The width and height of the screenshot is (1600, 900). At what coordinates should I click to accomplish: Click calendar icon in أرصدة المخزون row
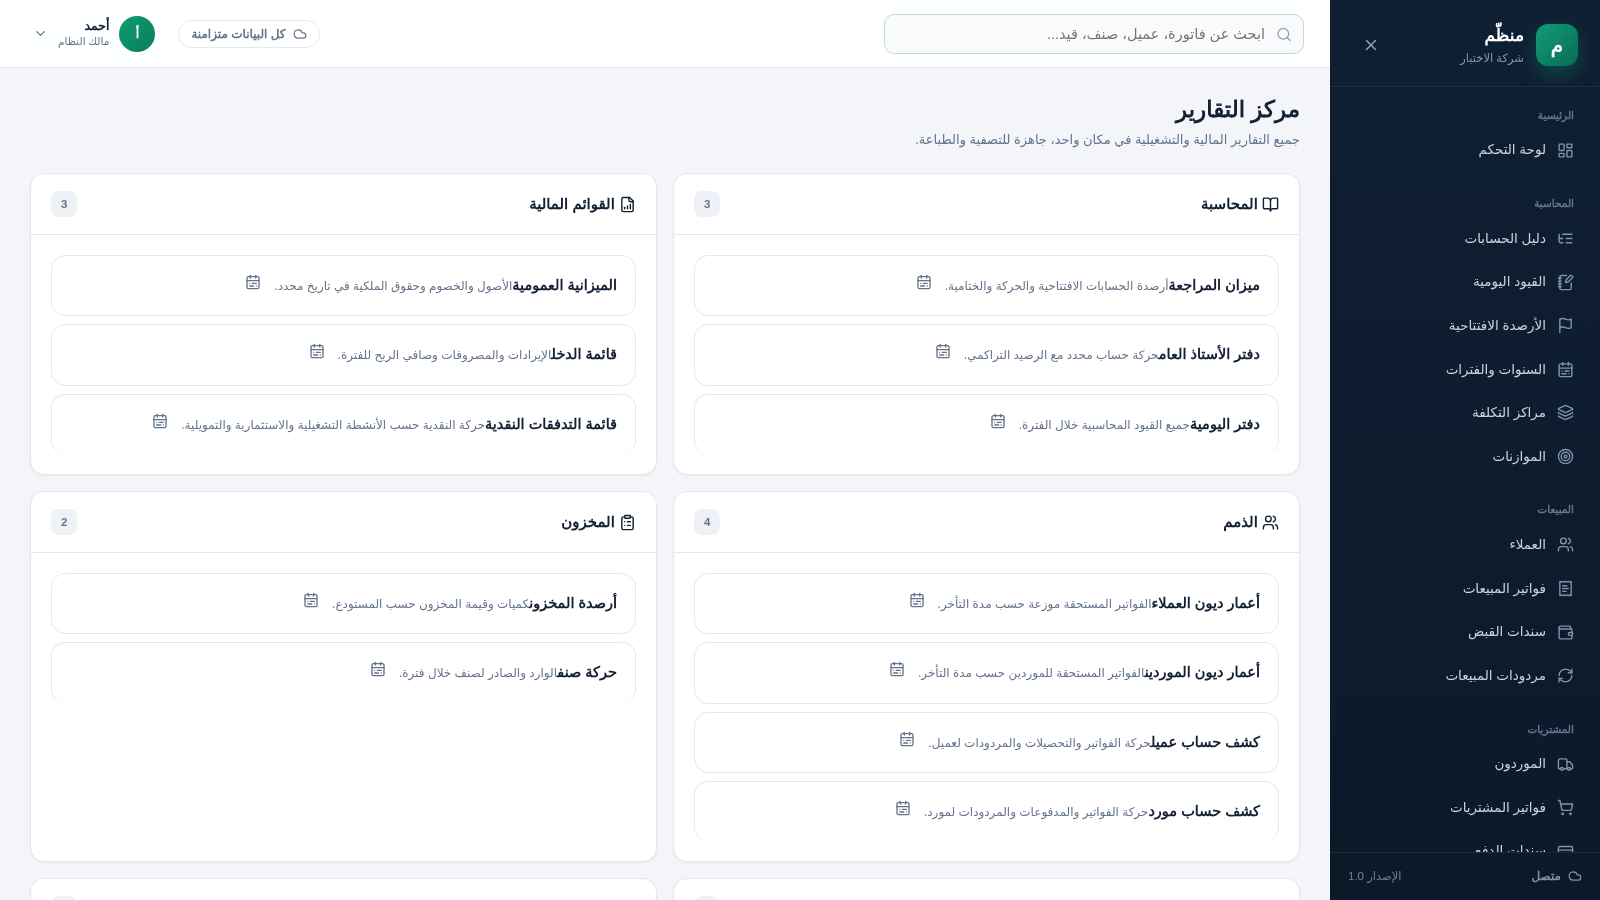[311, 600]
